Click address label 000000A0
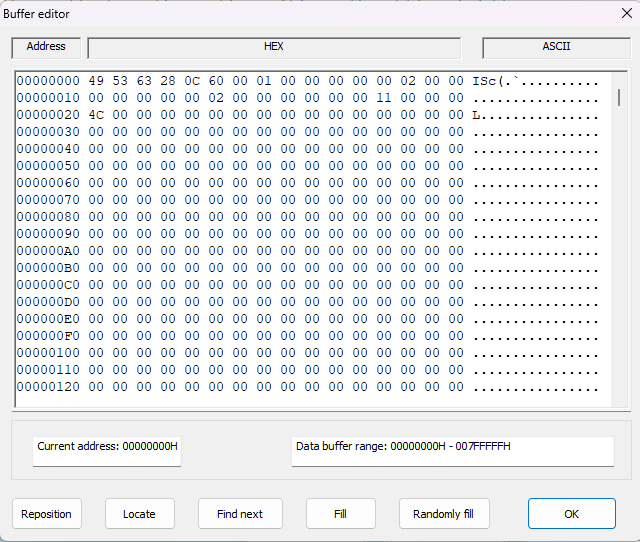The width and height of the screenshot is (640, 542). point(48,251)
